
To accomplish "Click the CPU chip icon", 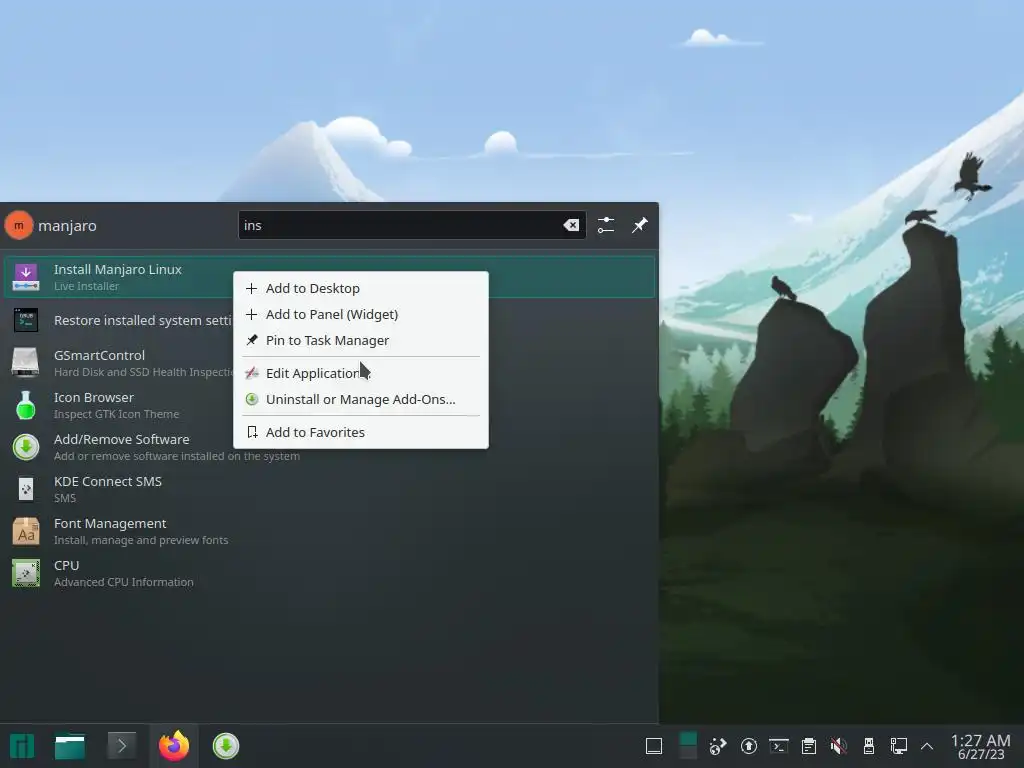I will [x=26, y=573].
